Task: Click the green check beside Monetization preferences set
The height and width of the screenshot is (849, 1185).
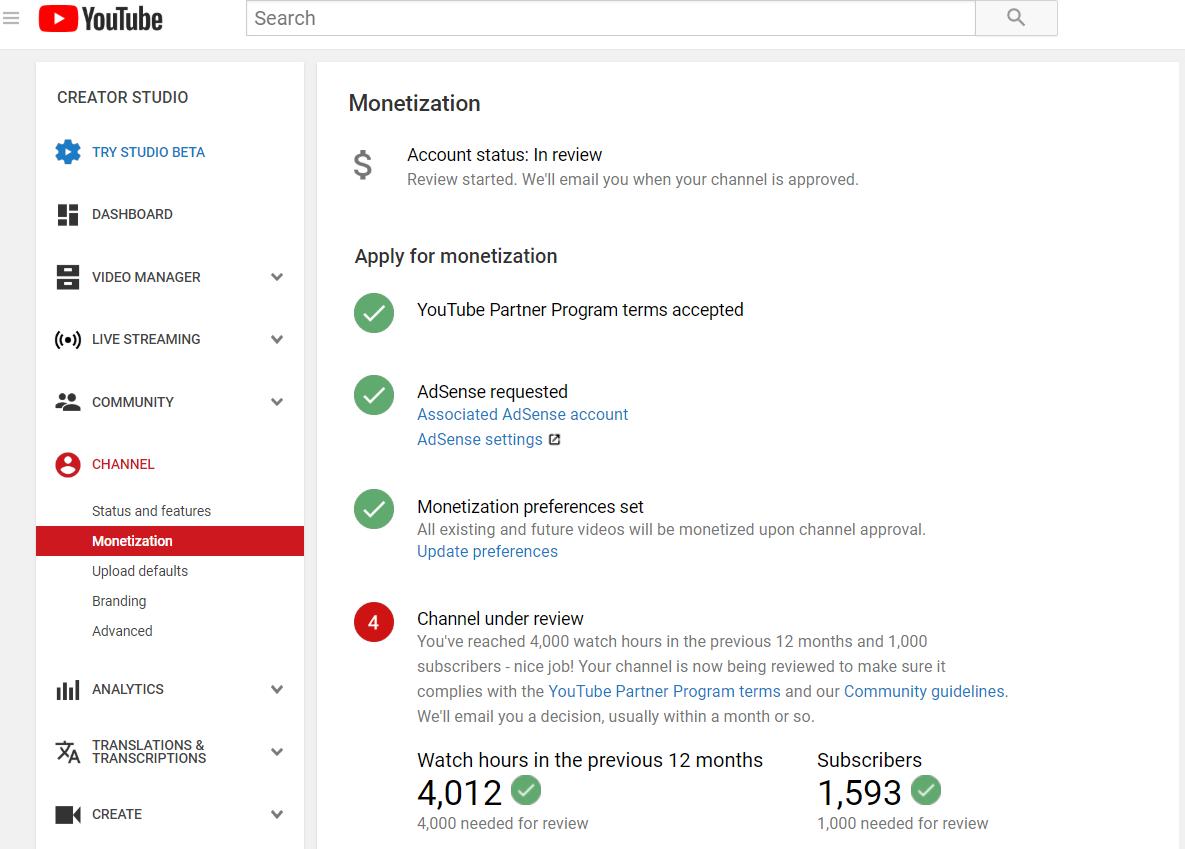Action: tap(374, 509)
